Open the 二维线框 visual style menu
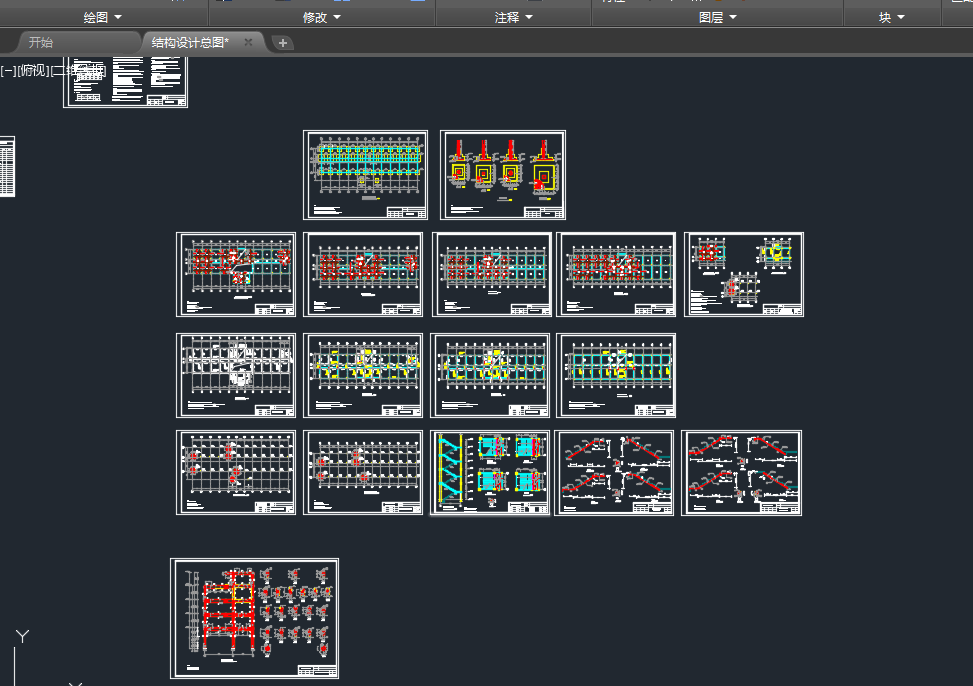This screenshot has height=686, width=973. click(x=78, y=71)
